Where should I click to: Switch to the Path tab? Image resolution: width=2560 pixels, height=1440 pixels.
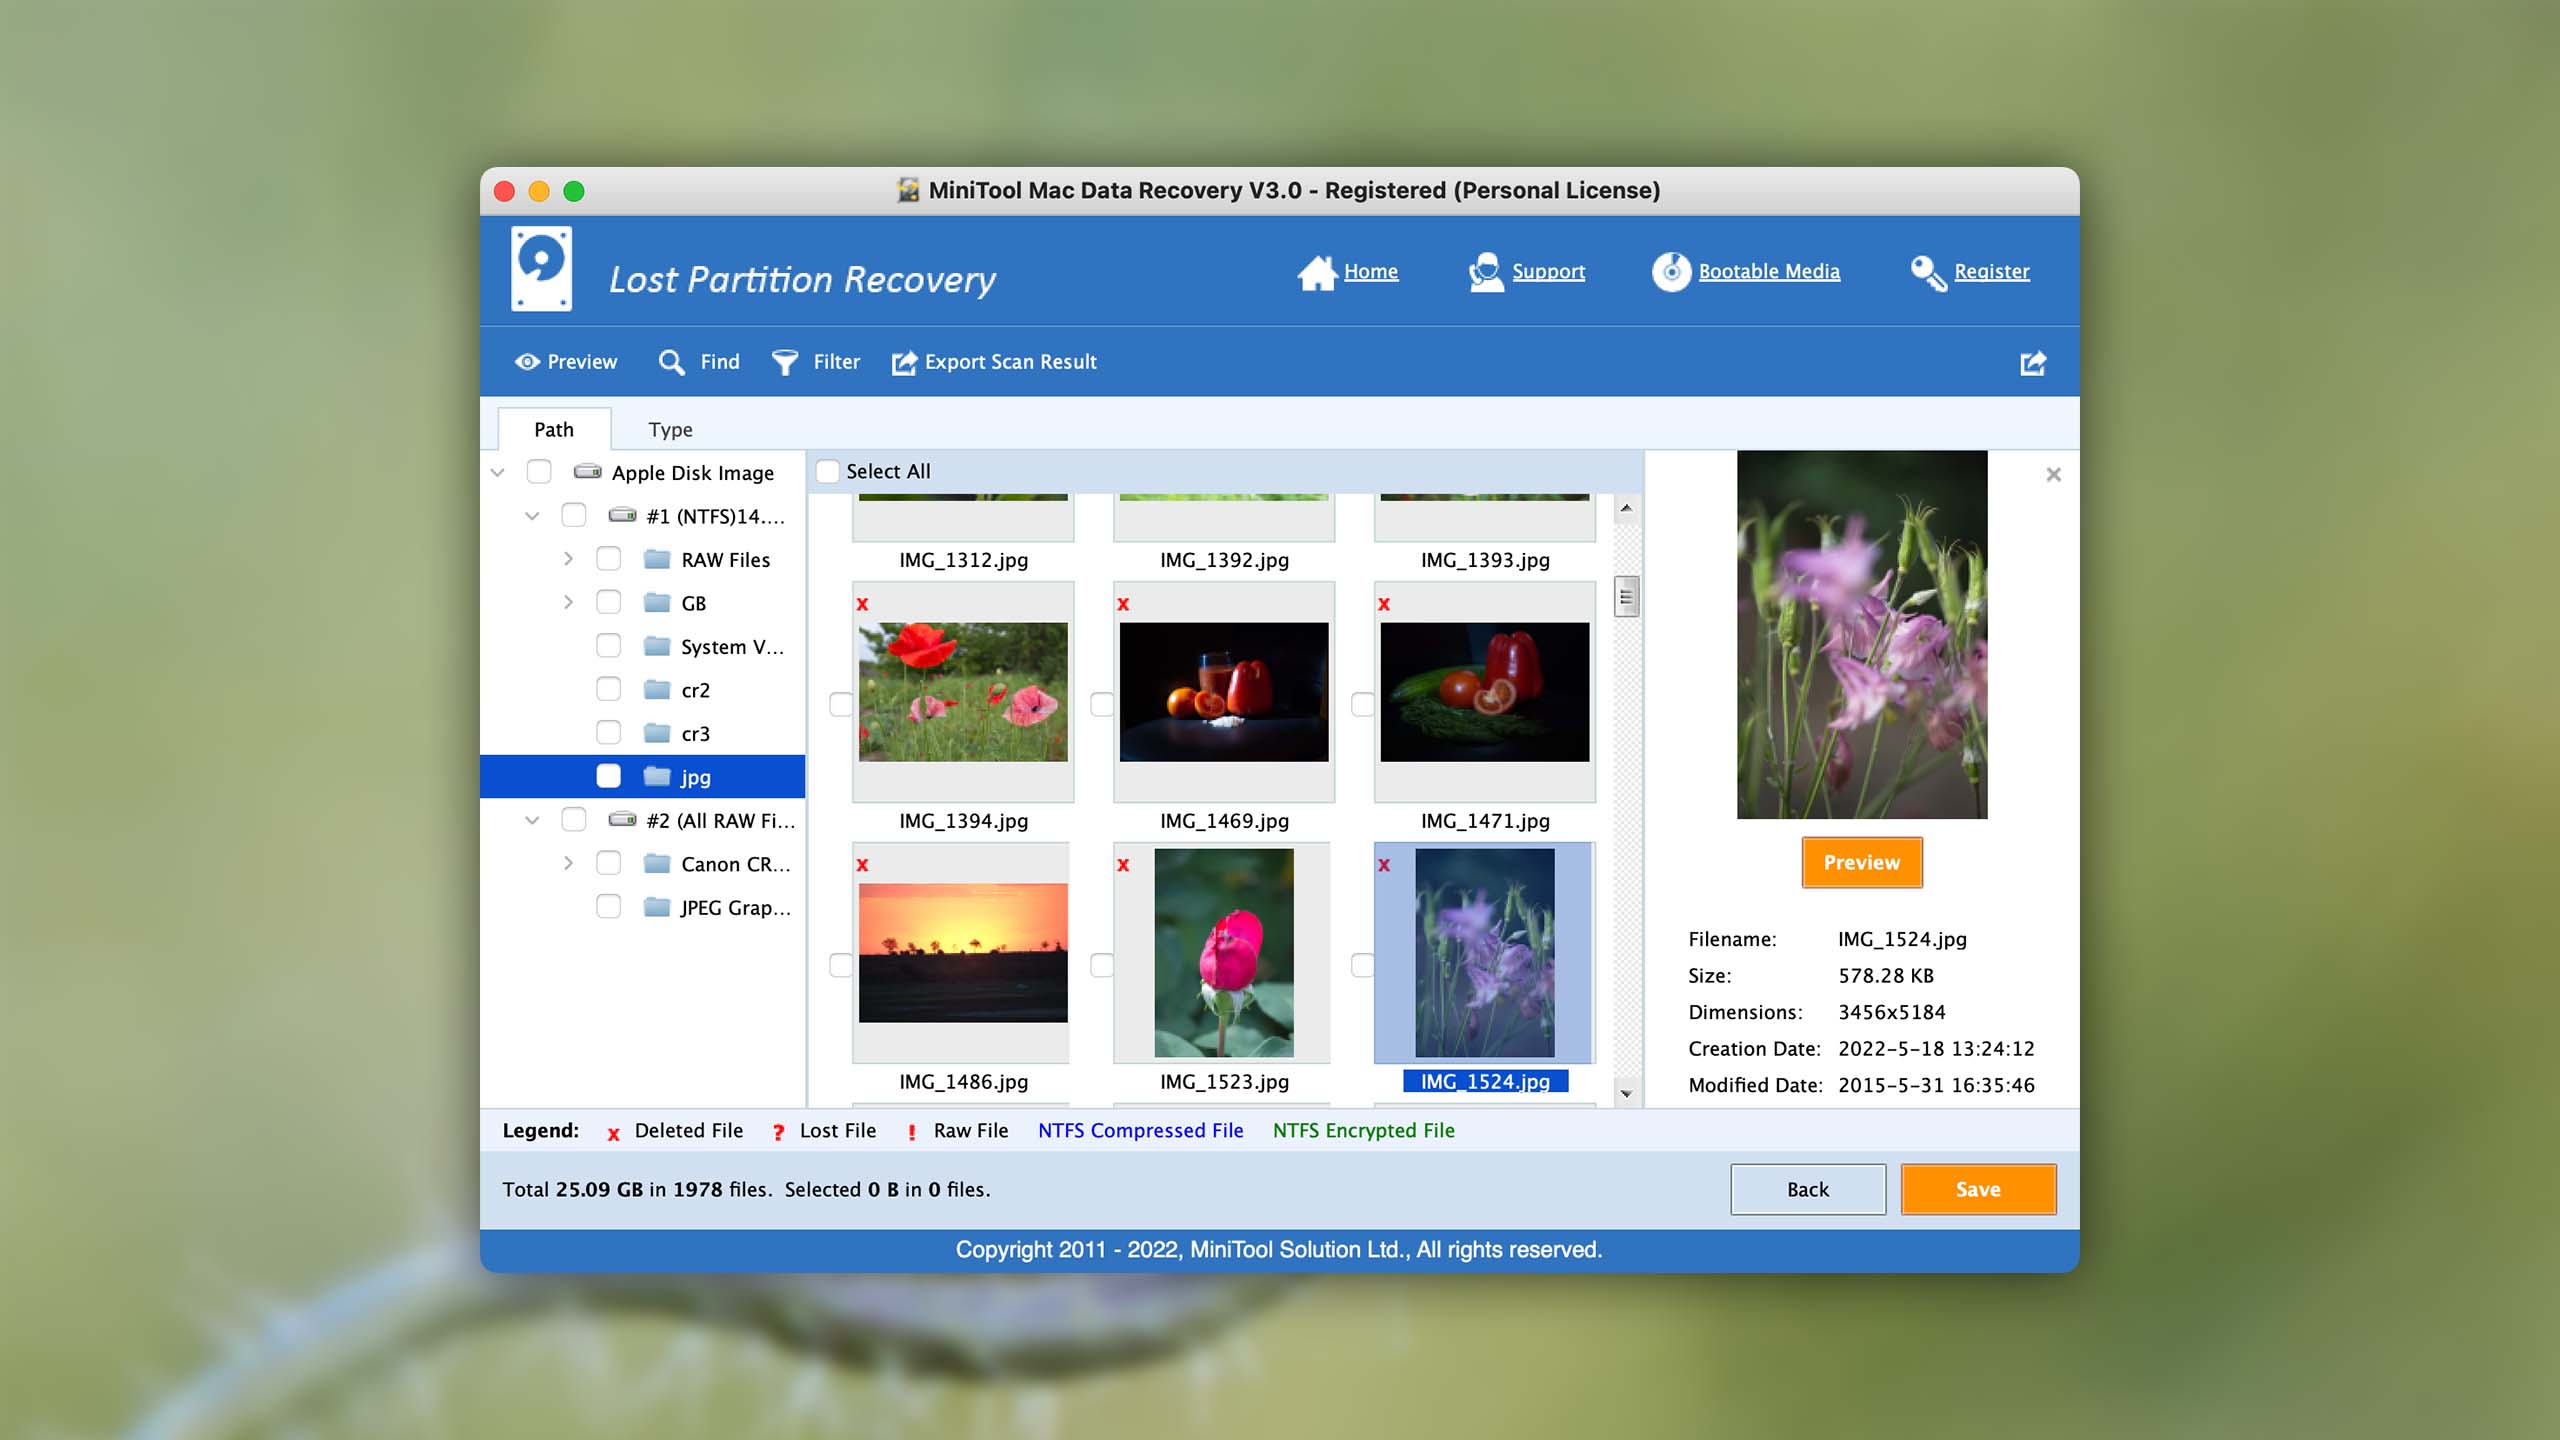click(x=554, y=429)
